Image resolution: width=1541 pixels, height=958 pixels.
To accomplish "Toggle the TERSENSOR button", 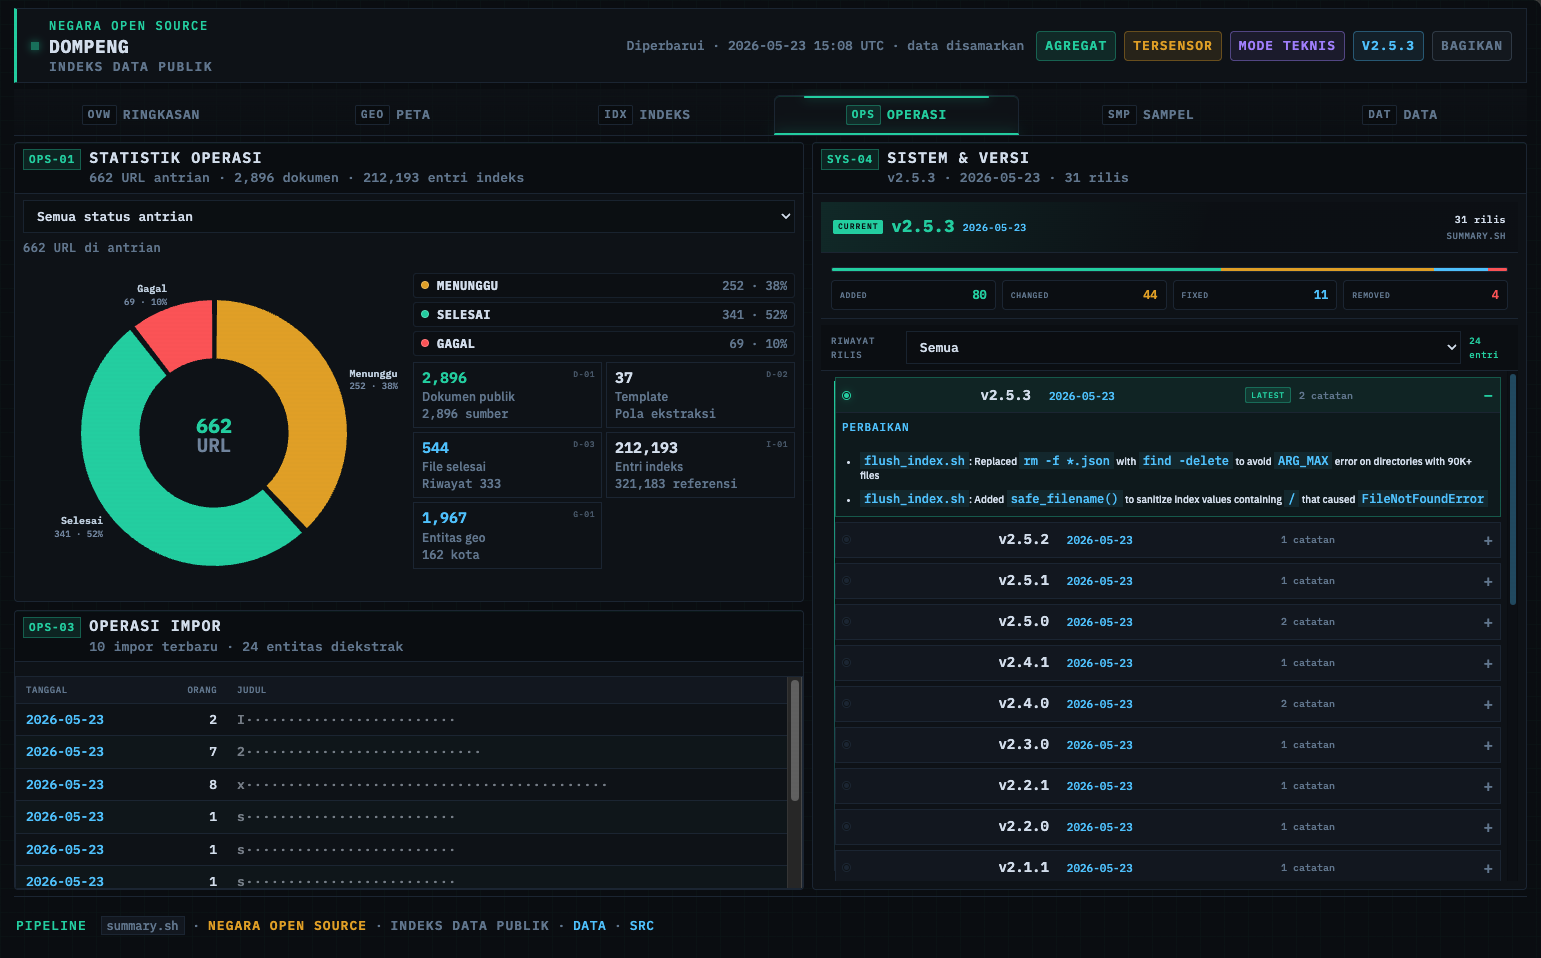I will [1173, 46].
